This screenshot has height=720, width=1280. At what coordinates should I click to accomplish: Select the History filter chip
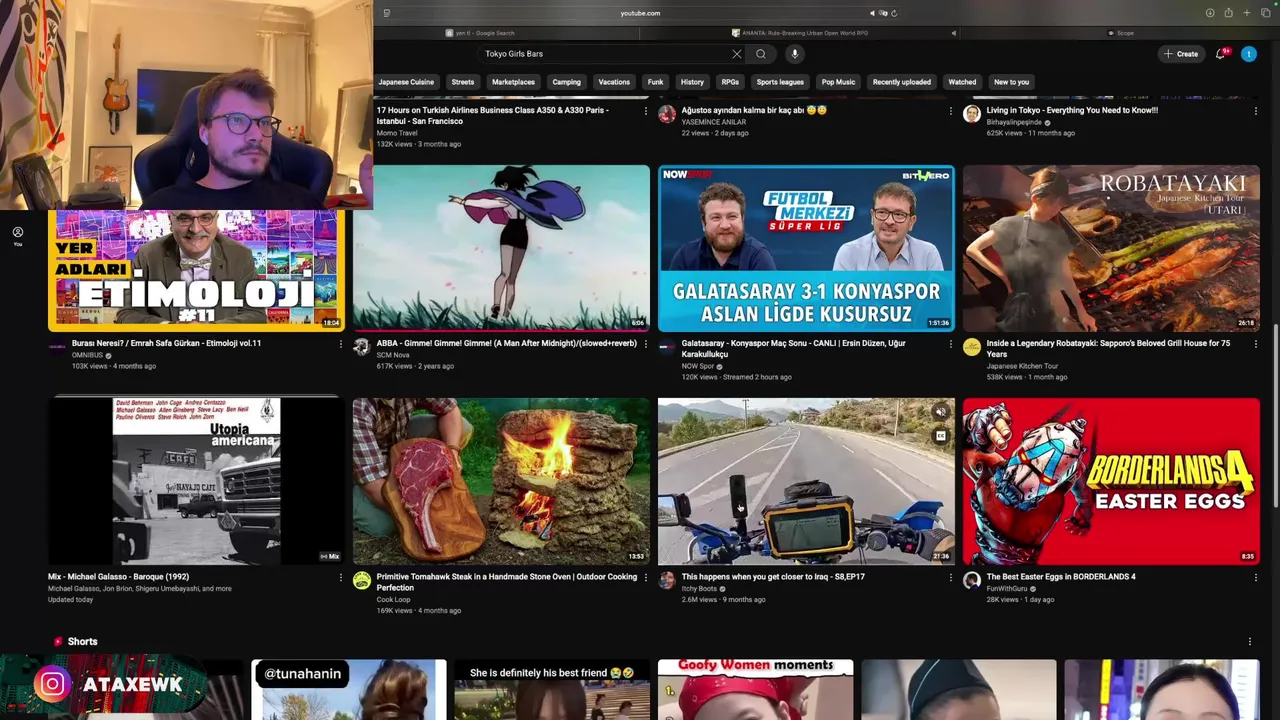[692, 82]
